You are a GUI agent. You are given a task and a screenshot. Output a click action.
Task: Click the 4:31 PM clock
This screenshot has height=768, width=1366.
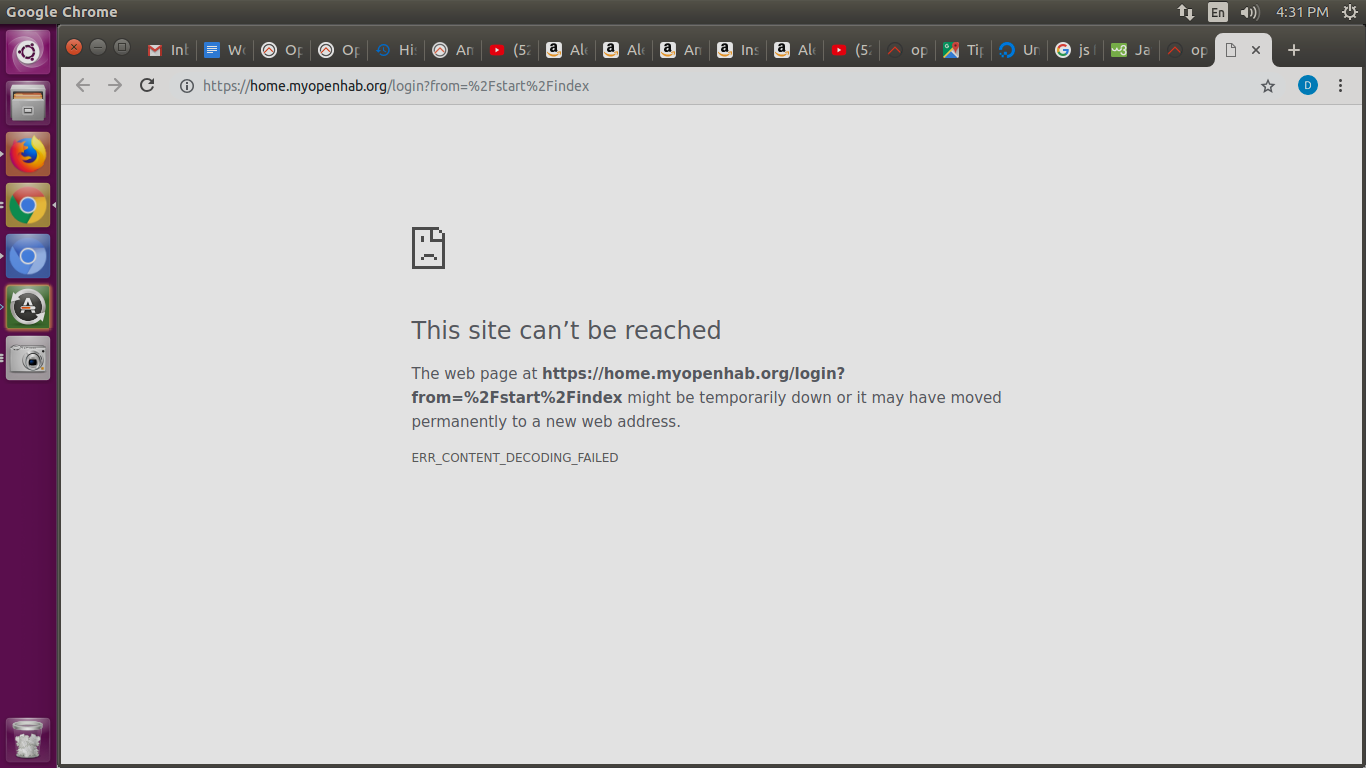[x=1302, y=12]
